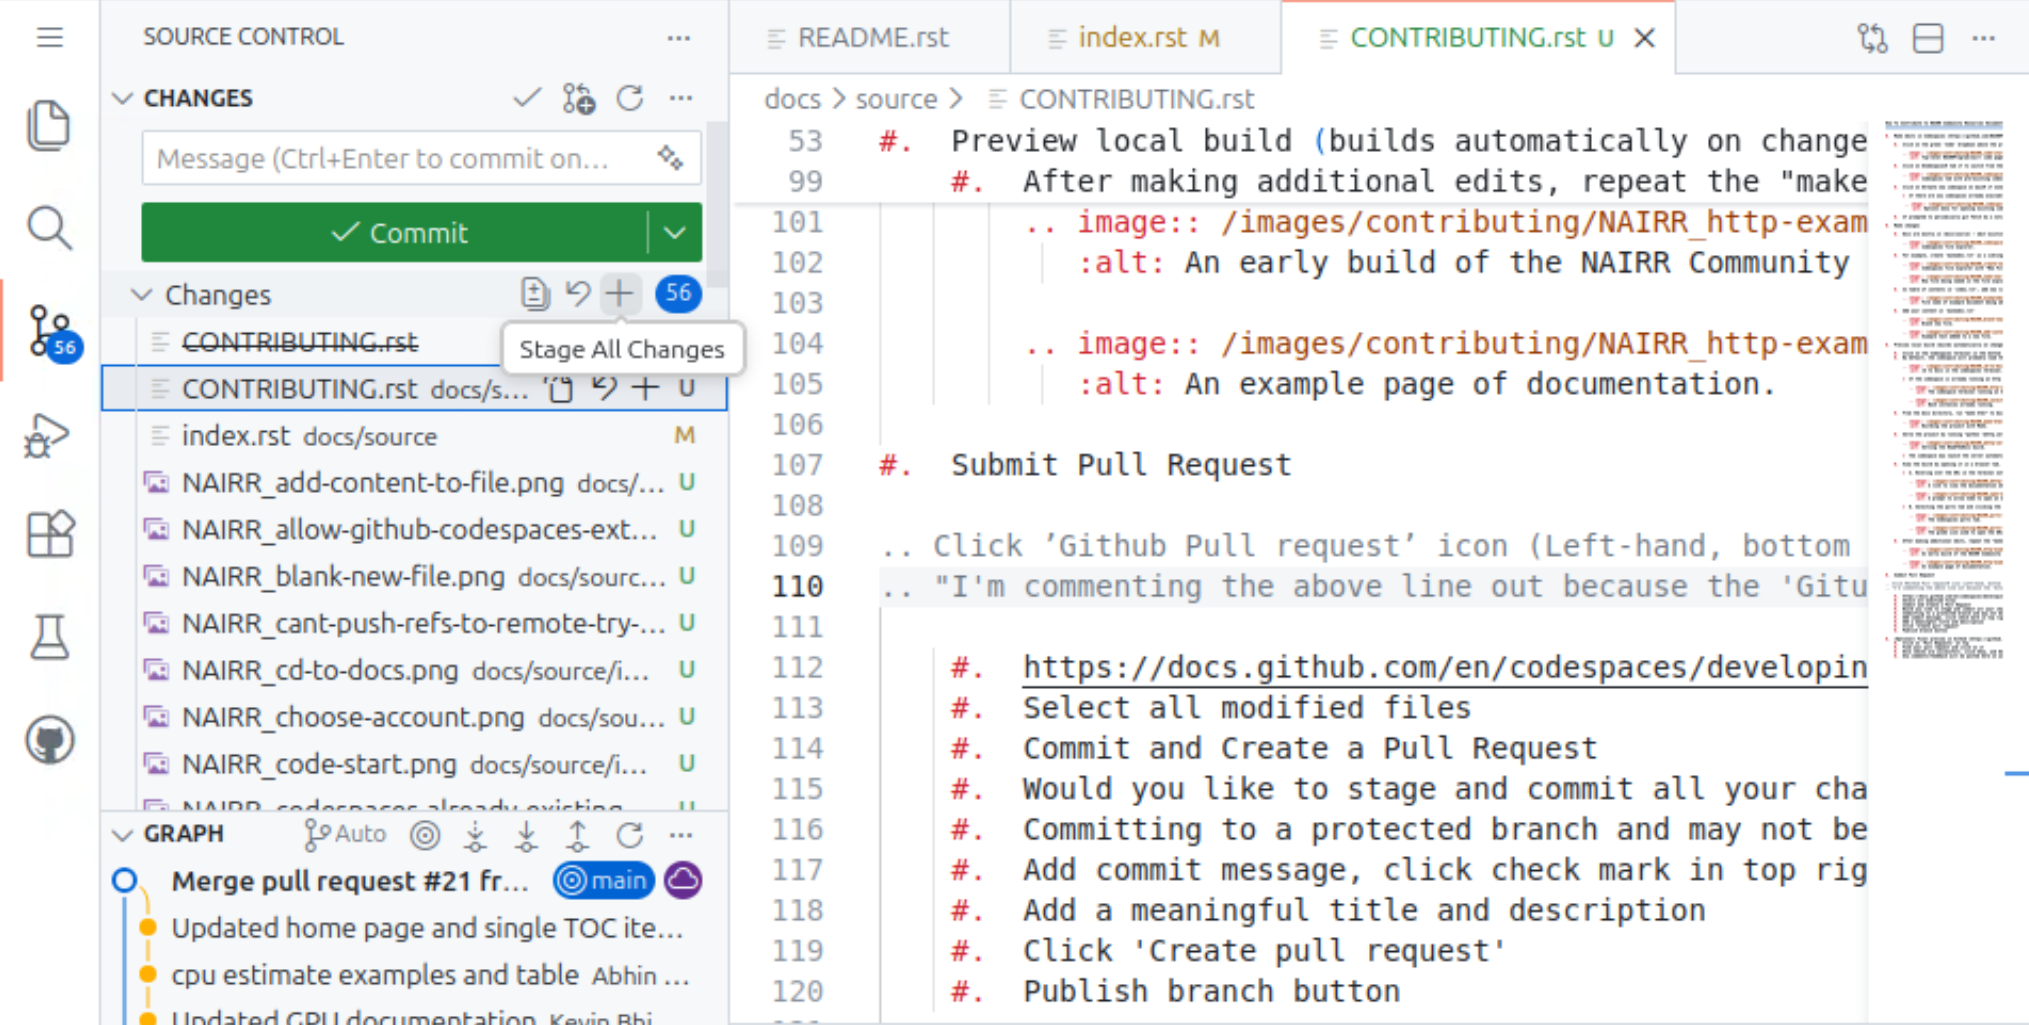
Task: Open index.rst in changes list
Action: (x=414, y=436)
